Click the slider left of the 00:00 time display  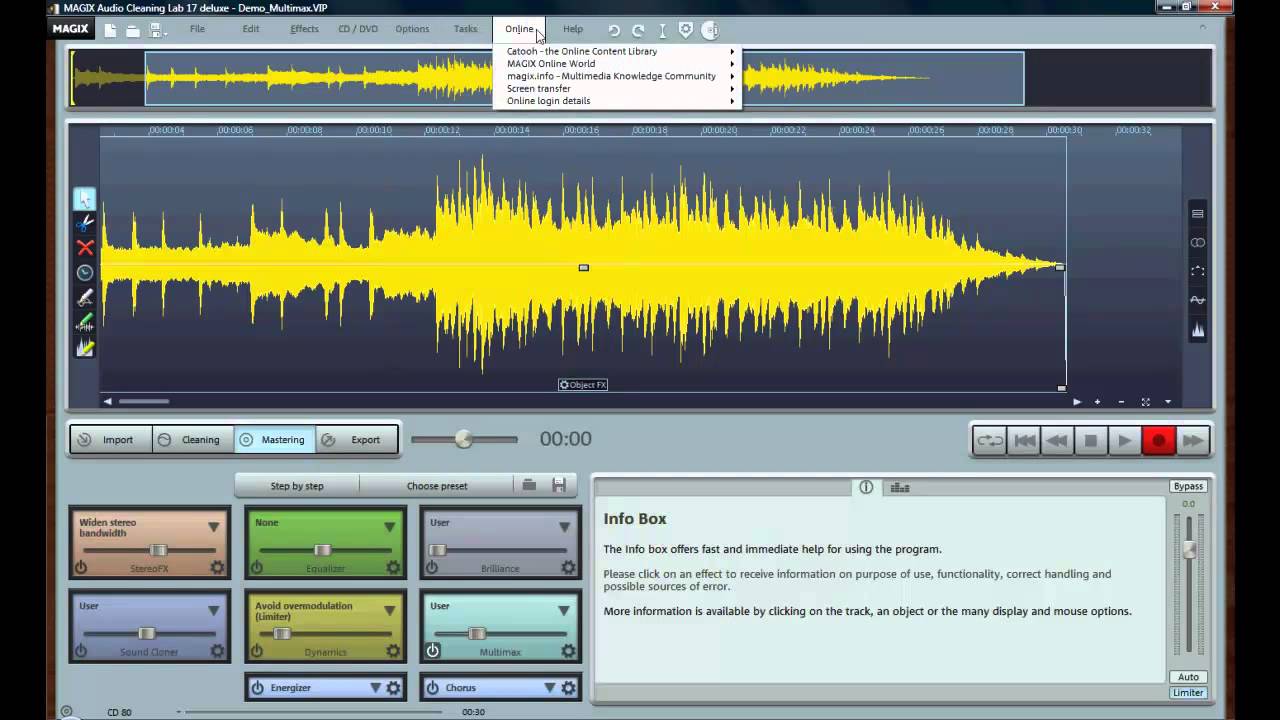tap(464, 439)
